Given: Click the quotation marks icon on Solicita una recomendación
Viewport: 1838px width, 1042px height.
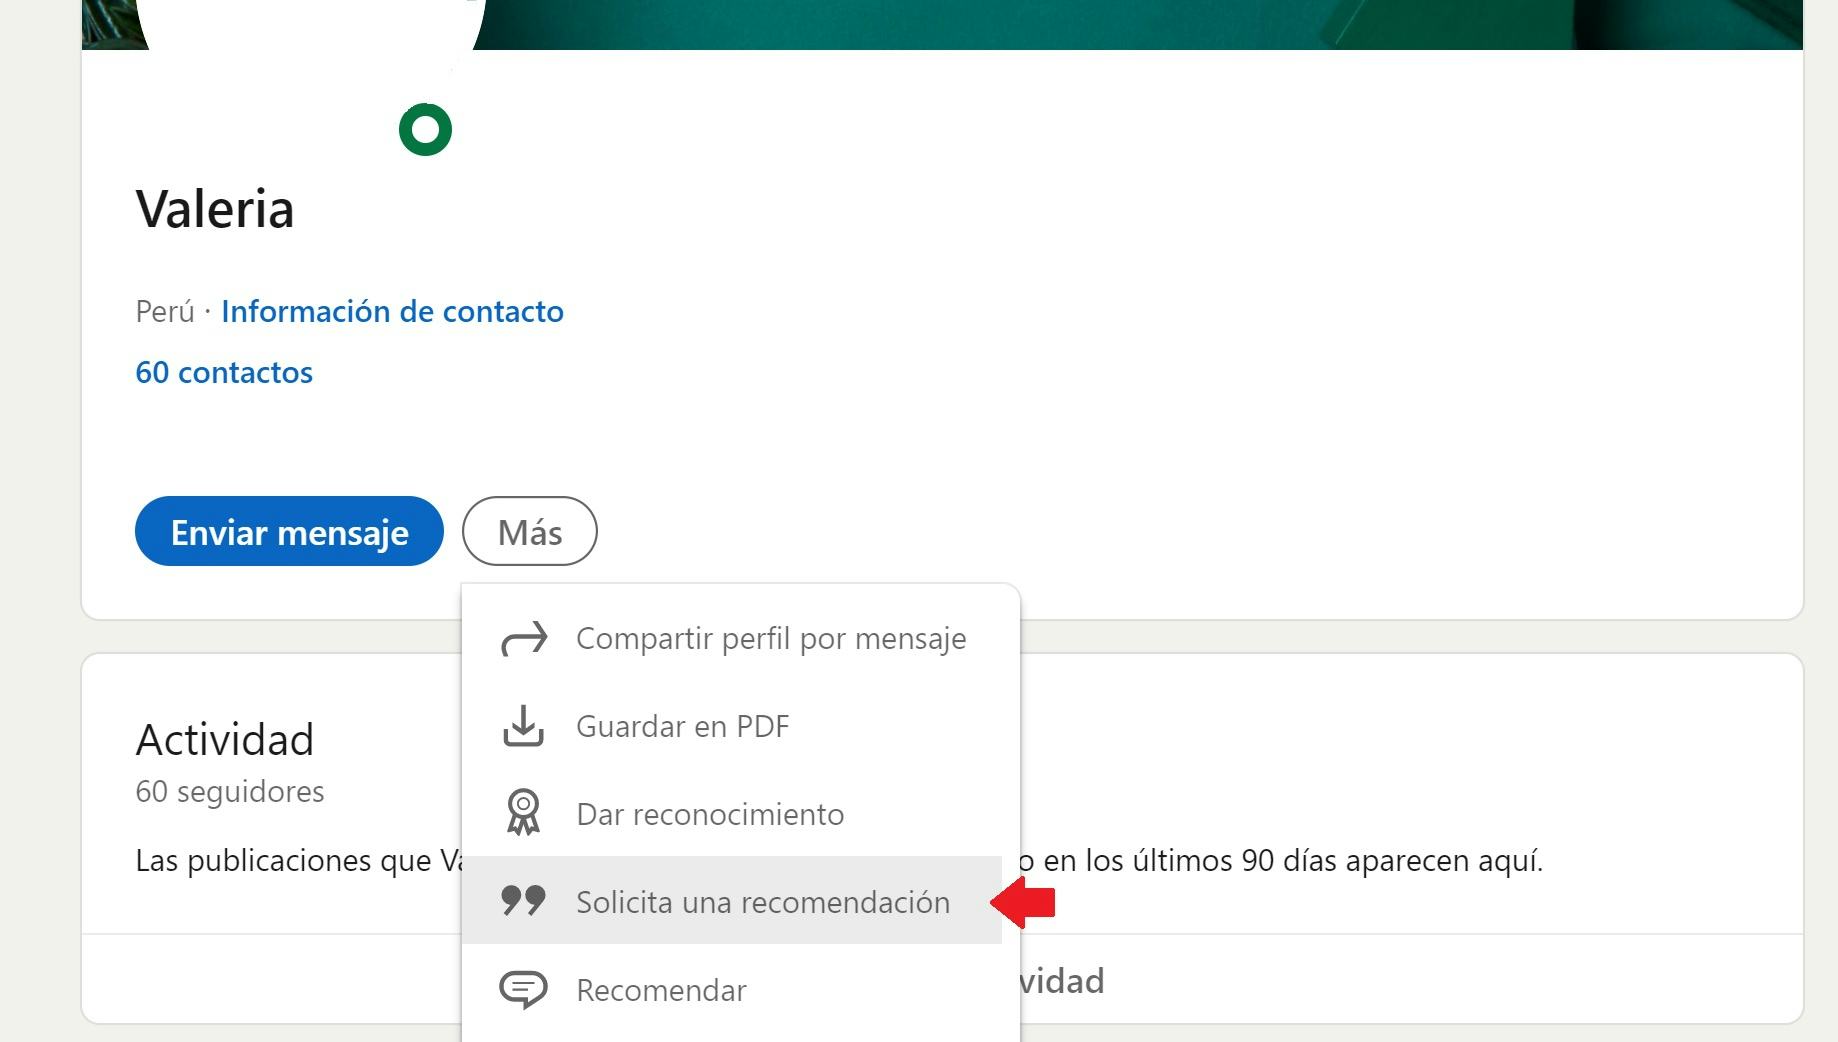Looking at the screenshot, I should click(x=522, y=901).
